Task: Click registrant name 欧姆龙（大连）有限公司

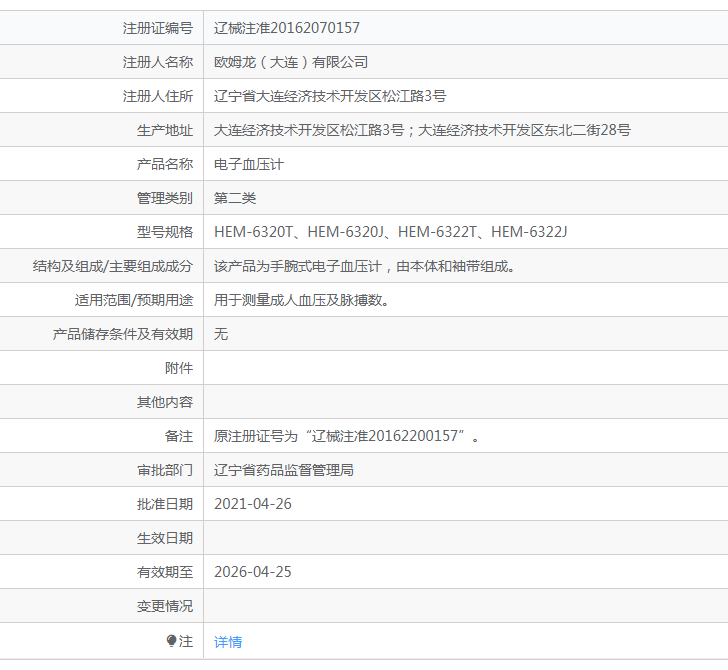Action: (x=291, y=62)
